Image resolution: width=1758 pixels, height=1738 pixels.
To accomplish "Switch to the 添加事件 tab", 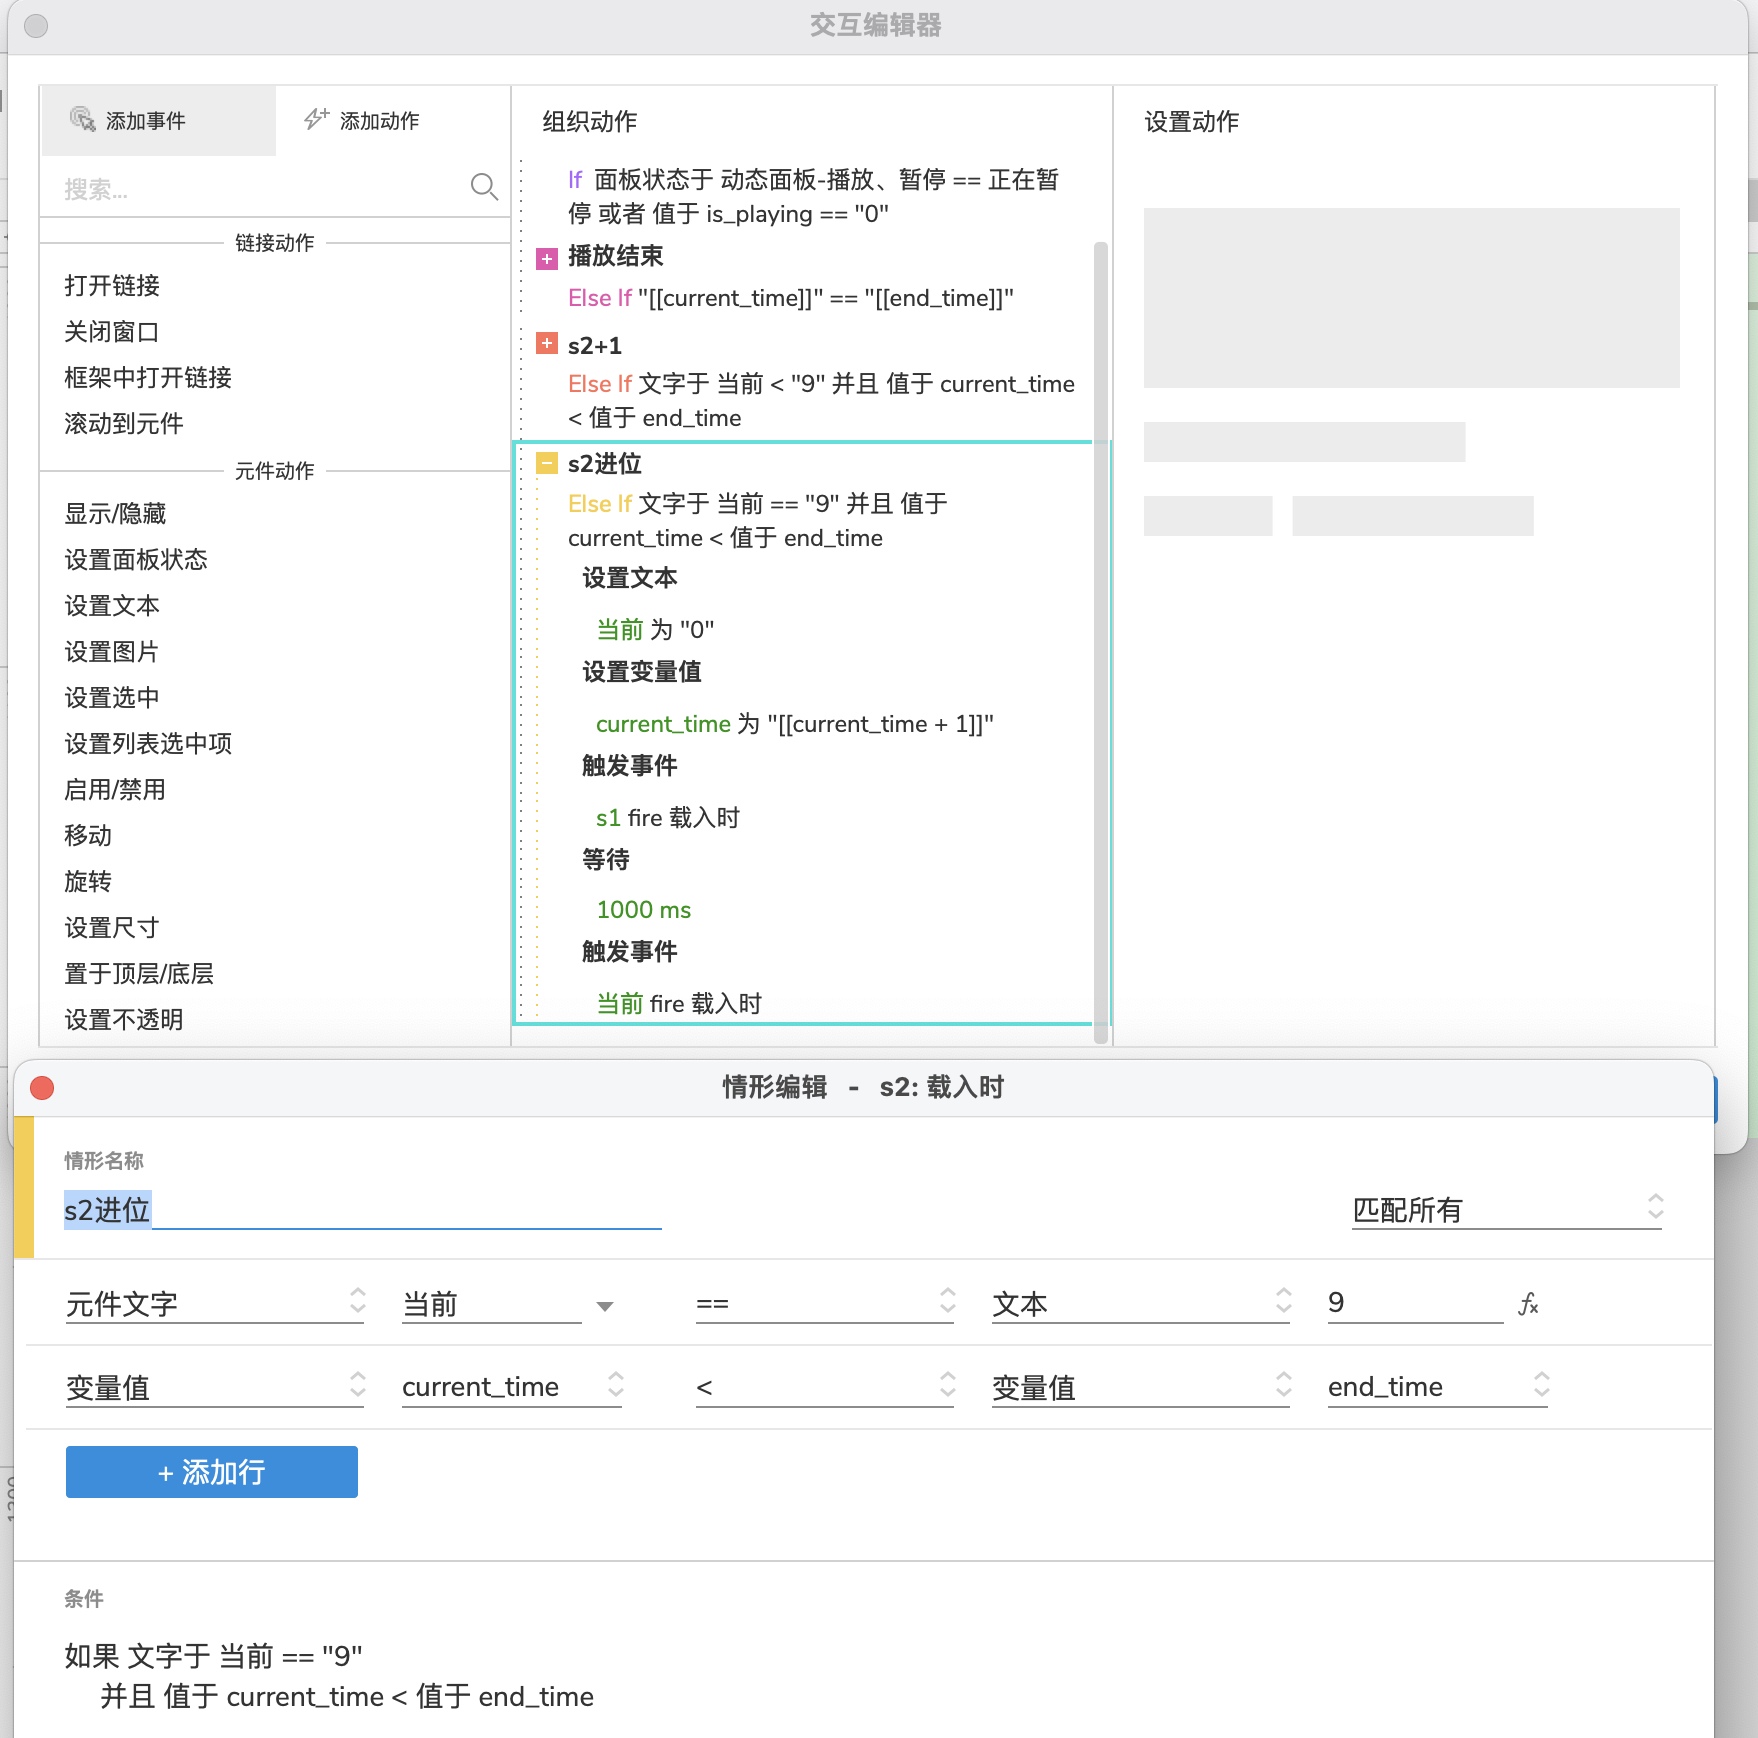I will (158, 121).
